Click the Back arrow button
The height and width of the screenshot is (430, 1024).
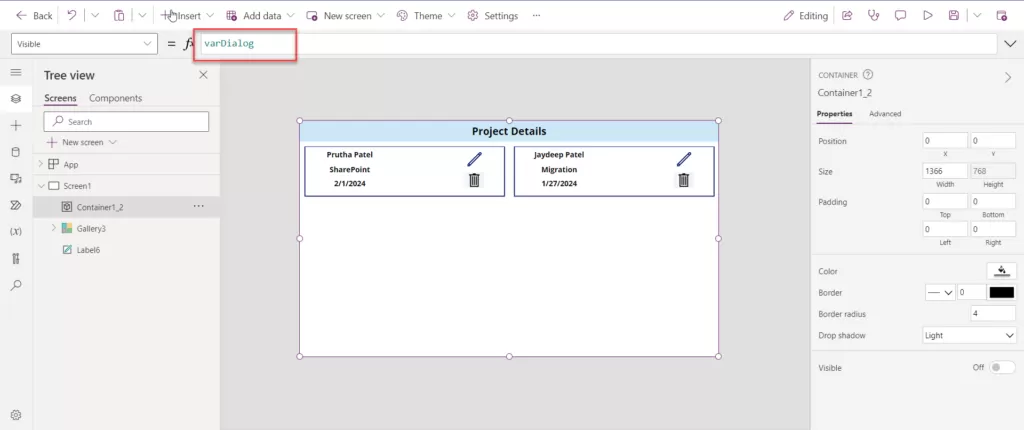[x=34, y=16]
